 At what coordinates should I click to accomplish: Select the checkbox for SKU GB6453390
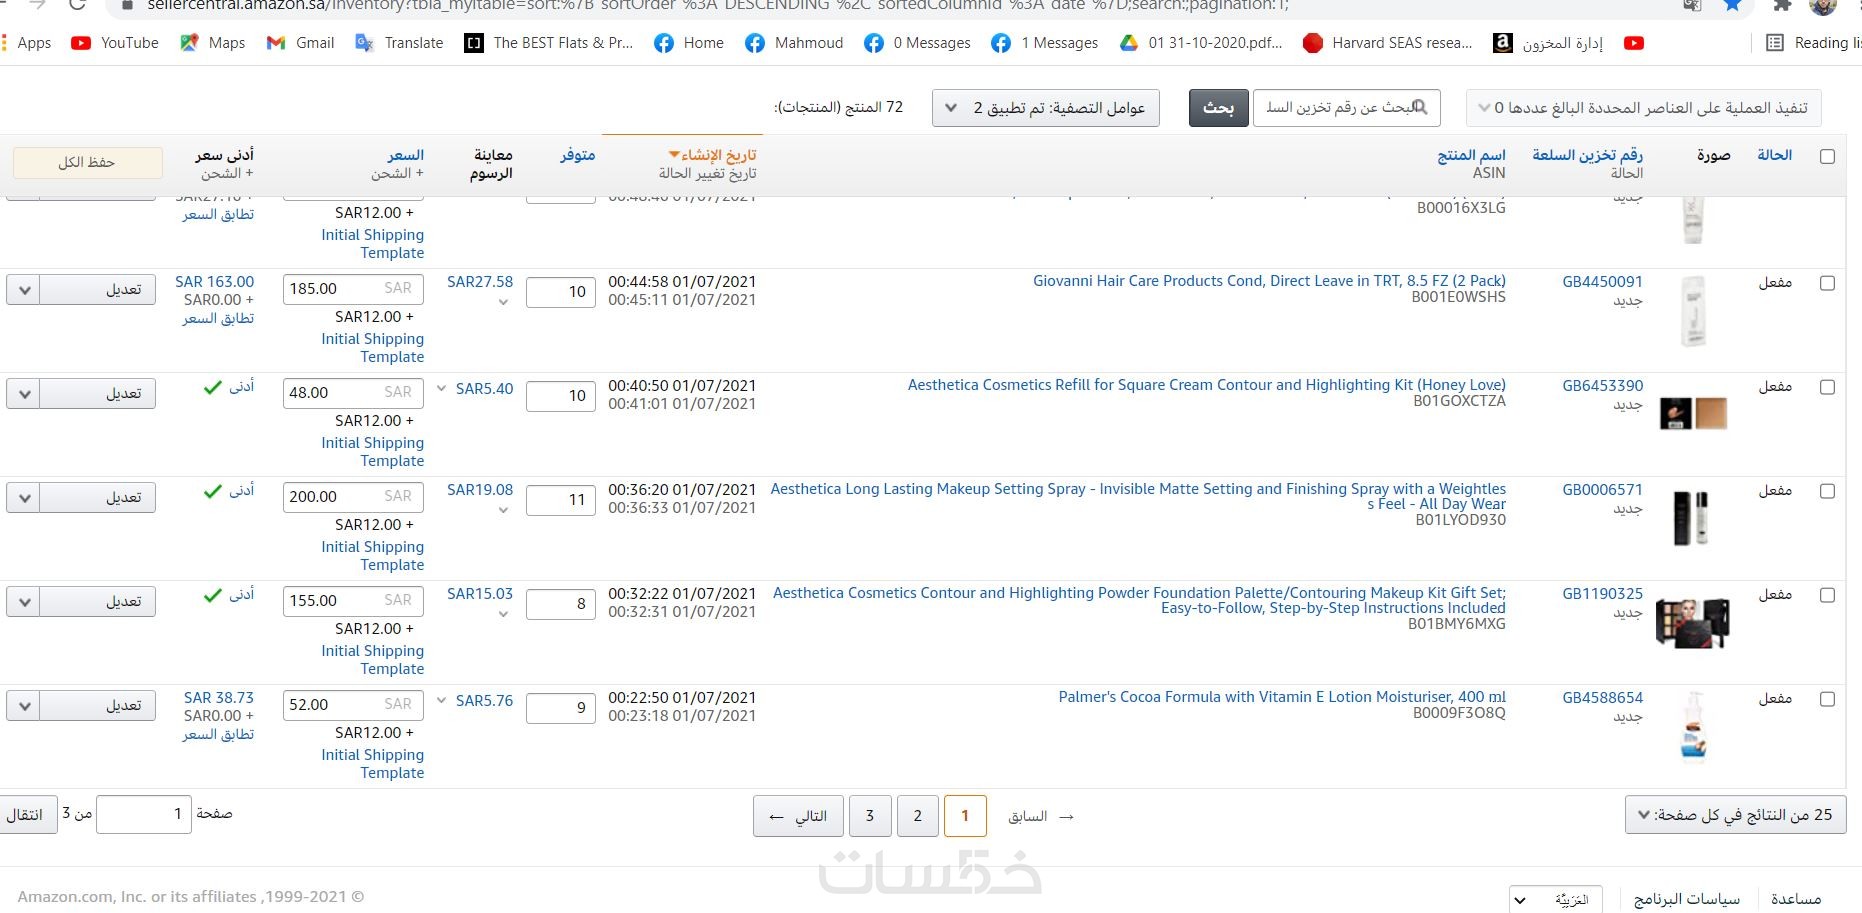(1827, 388)
